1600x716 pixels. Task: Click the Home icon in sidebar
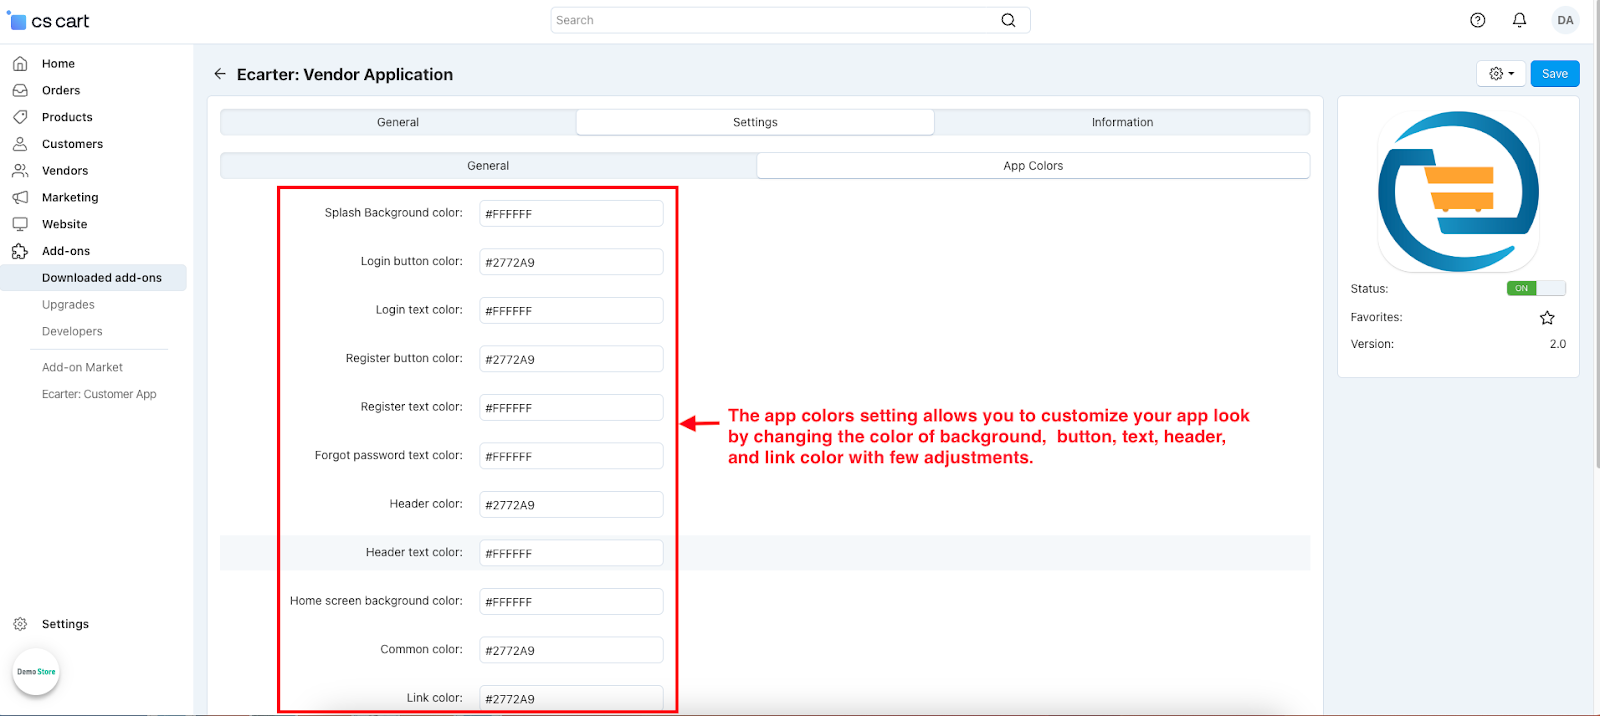click(x=20, y=63)
